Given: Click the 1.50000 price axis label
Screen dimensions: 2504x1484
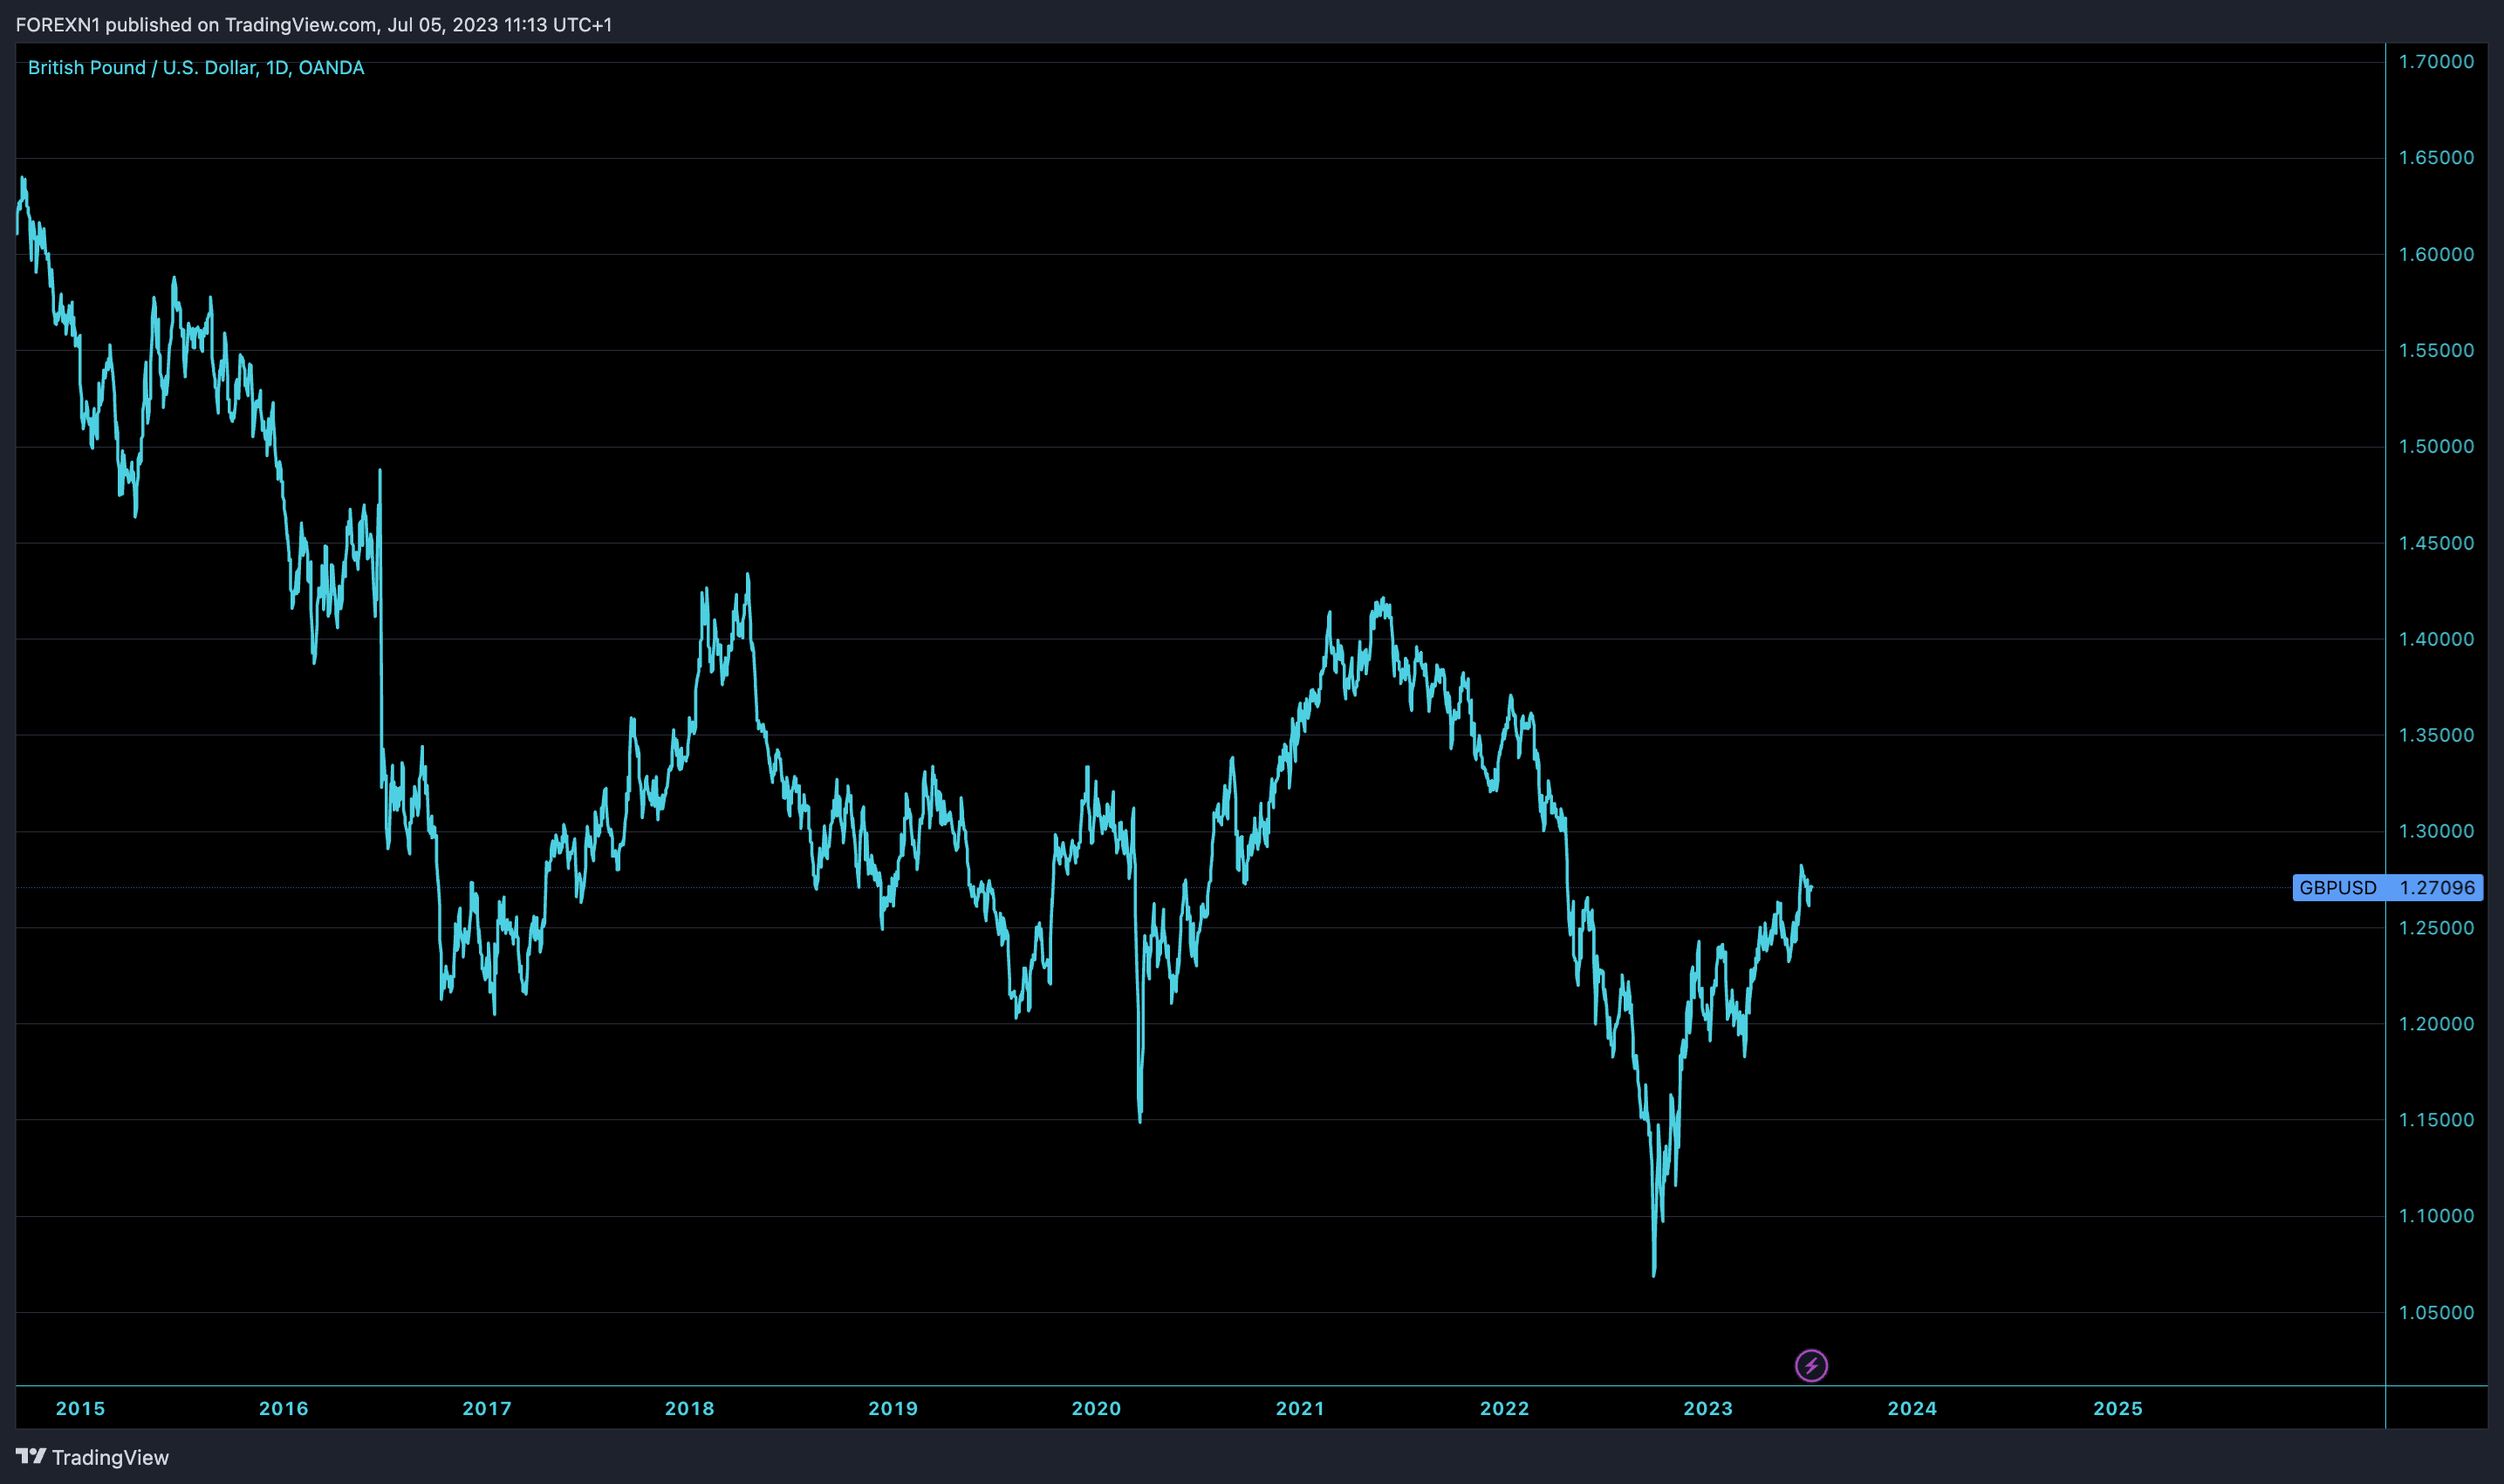Looking at the screenshot, I should [x=2436, y=446].
